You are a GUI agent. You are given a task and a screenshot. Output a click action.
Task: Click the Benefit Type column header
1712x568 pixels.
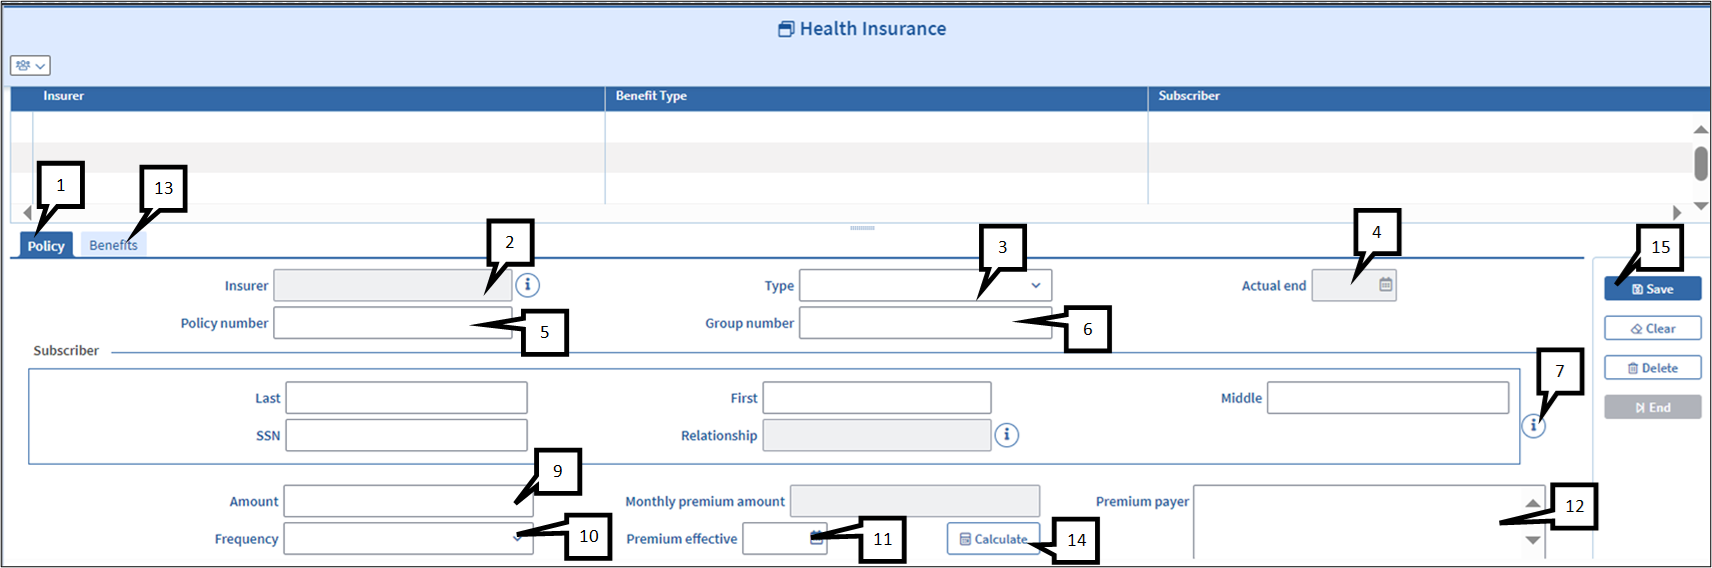pos(876,97)
